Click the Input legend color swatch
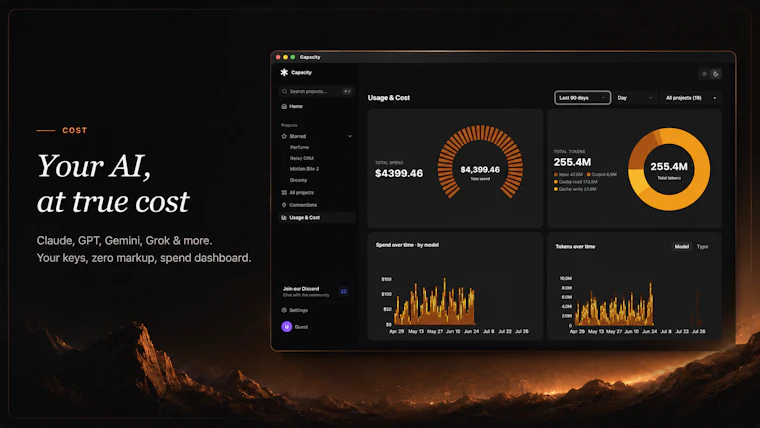The height and width of the screenshot is (428, 760). coord(555,174)
